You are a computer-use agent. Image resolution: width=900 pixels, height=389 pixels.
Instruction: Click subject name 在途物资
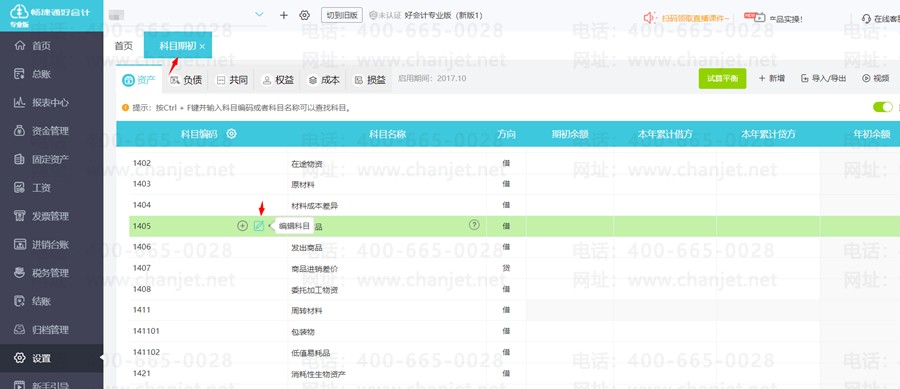[x=307, y=165]
